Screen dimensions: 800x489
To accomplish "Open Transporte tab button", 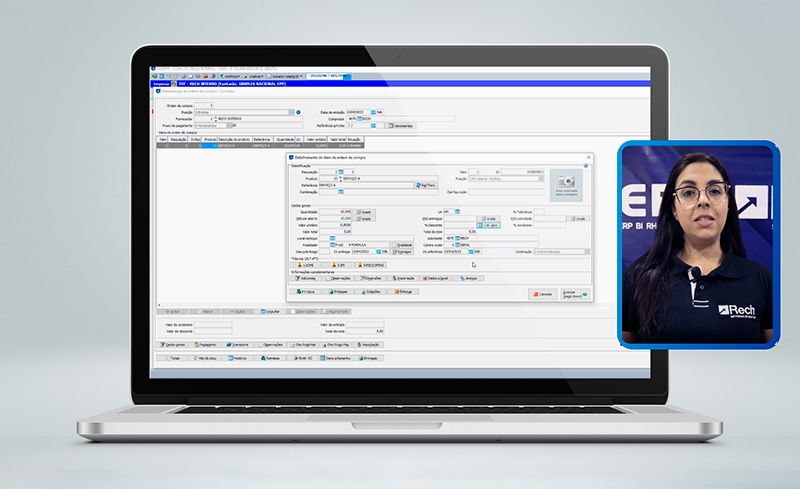I will pyautogui.click(x=238, y=345).
